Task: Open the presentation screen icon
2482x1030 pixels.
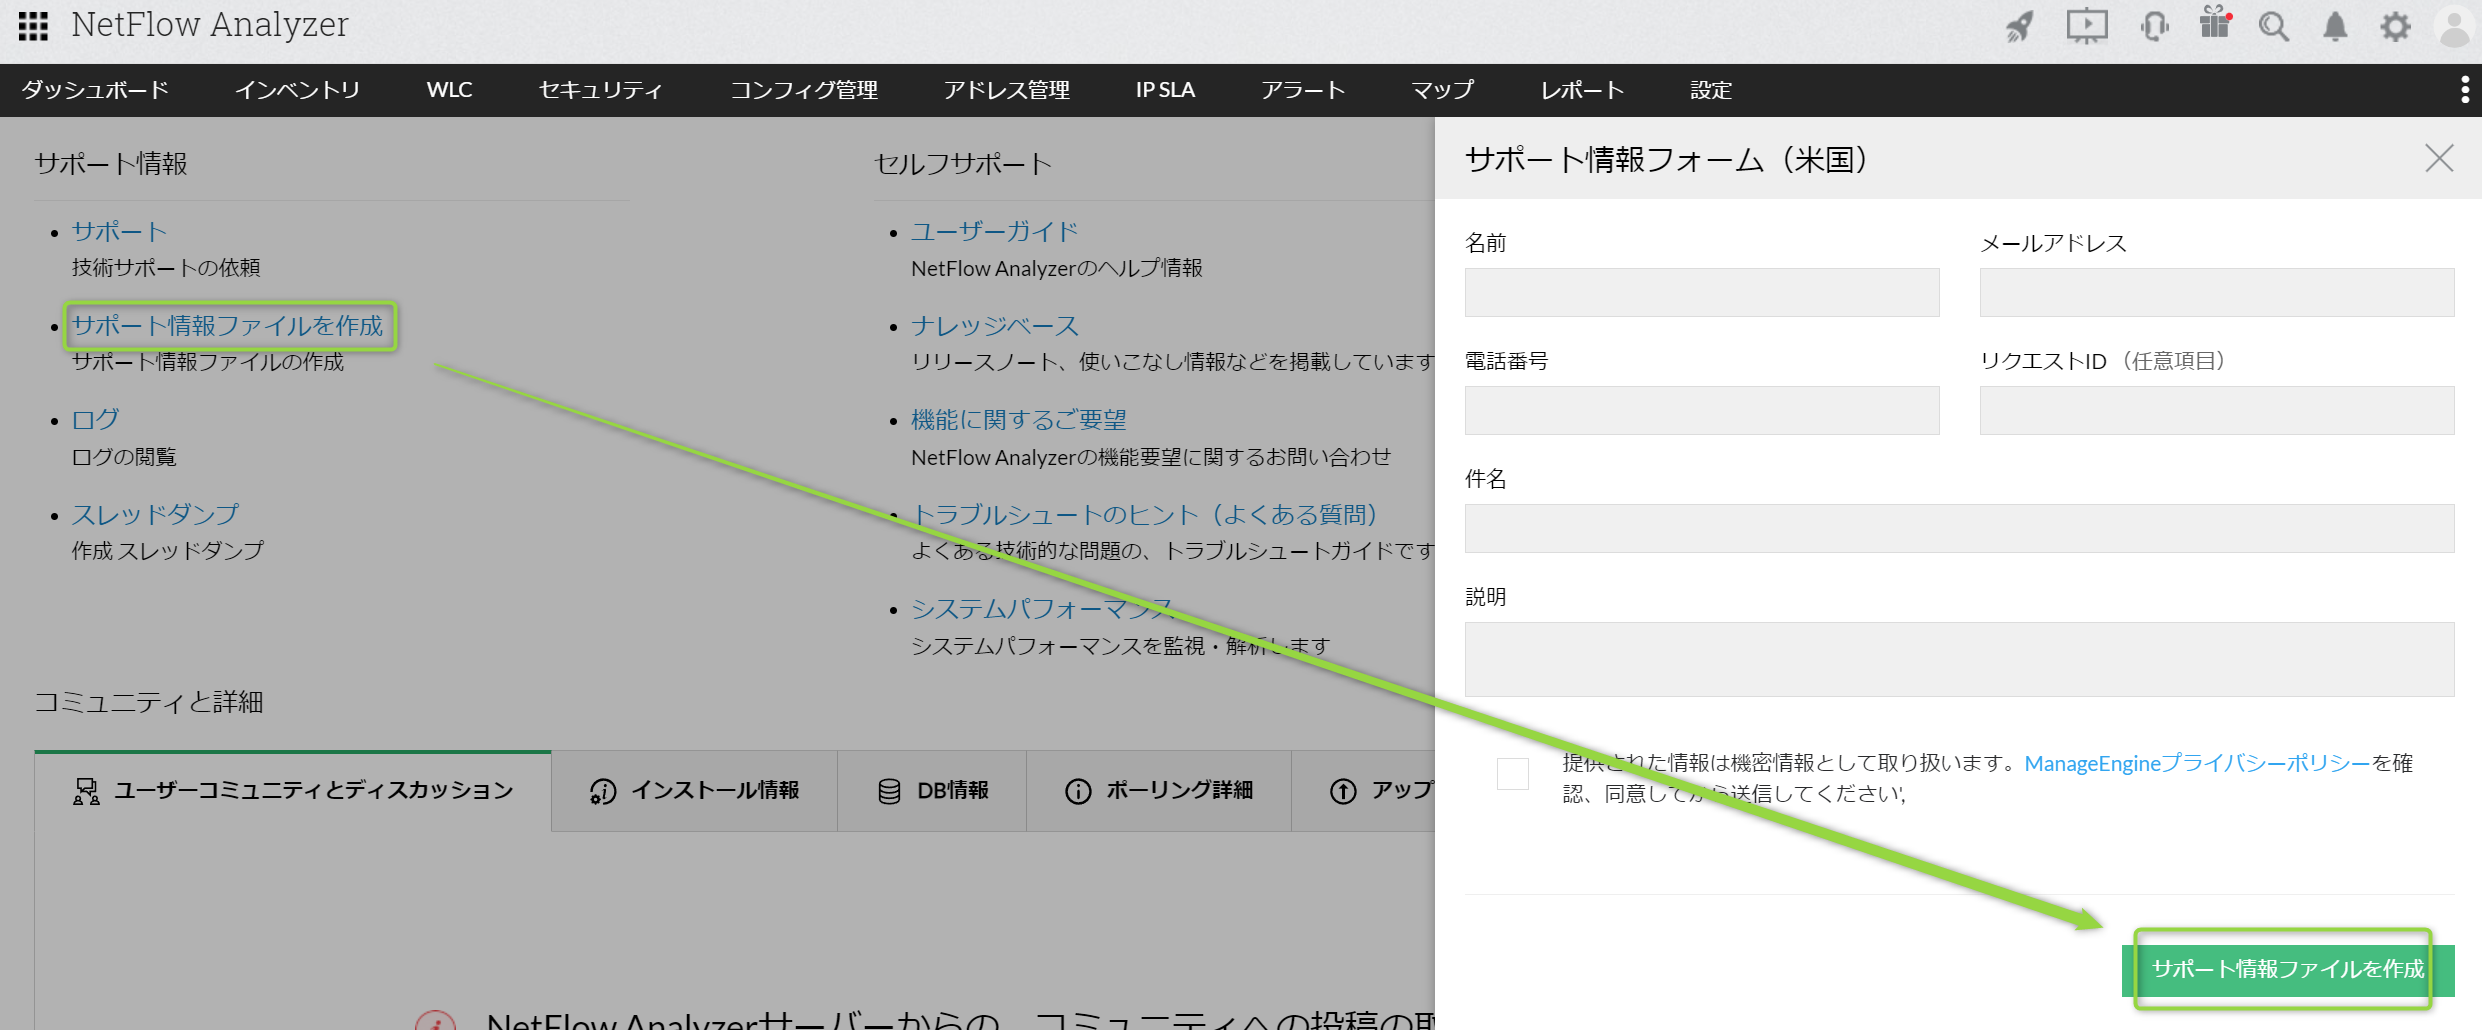Action: click(2086, 26)
